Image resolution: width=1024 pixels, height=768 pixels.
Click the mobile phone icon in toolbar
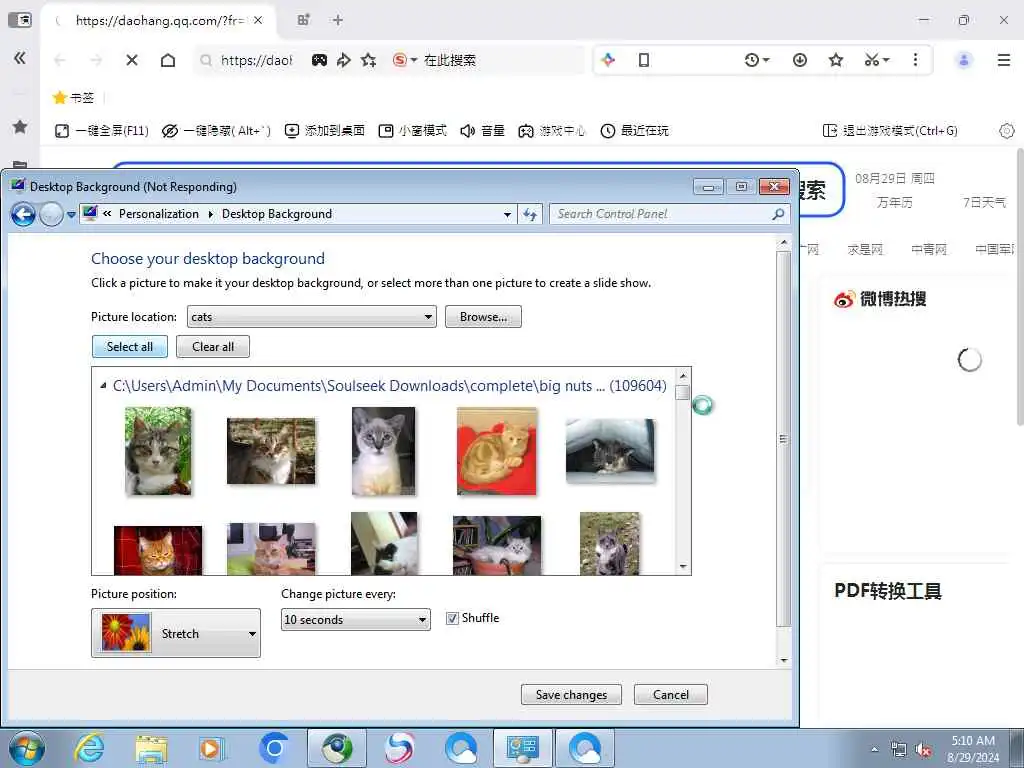pyautogui.click(x=643, y=60)
